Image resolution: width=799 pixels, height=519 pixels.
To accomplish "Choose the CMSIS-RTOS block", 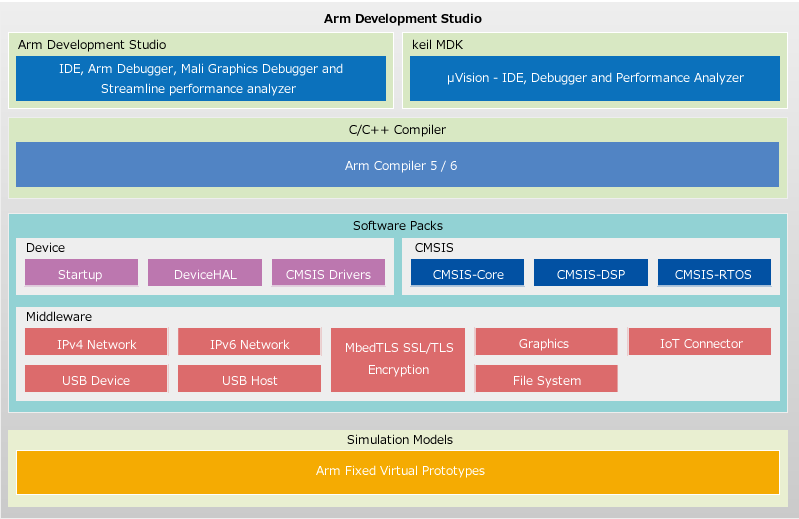I will [714, 274].
